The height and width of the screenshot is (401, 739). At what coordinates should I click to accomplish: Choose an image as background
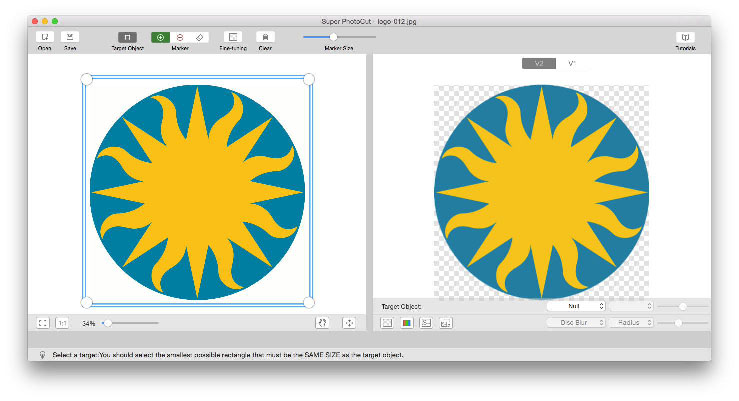click(x=445, y=323)
